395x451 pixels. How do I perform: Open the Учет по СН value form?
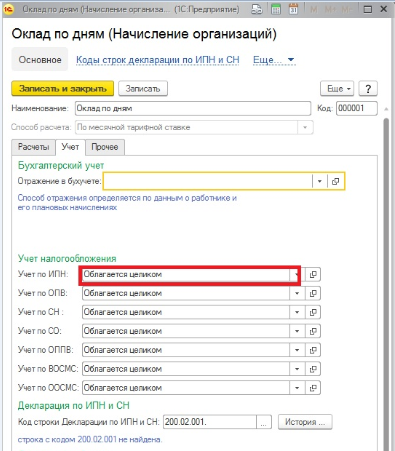[313, 312]
